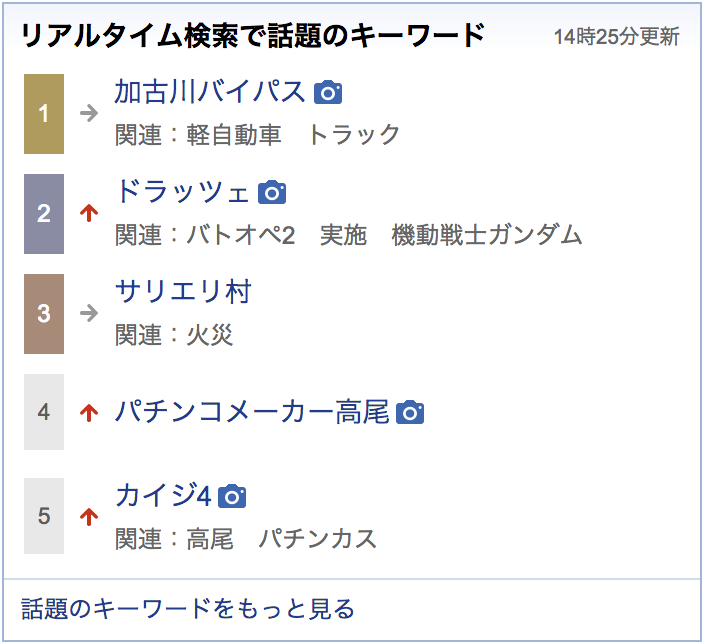Click the gray right arrow for rank 1
704x644 pixels.
[x=89, y=113]
